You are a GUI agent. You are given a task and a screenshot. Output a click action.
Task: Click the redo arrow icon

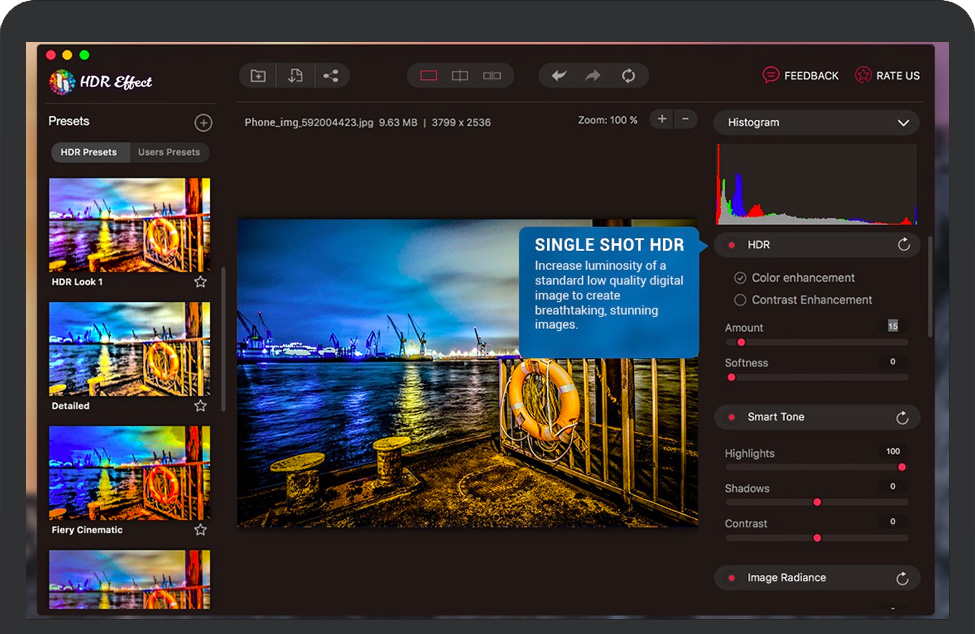pos(593,76)
